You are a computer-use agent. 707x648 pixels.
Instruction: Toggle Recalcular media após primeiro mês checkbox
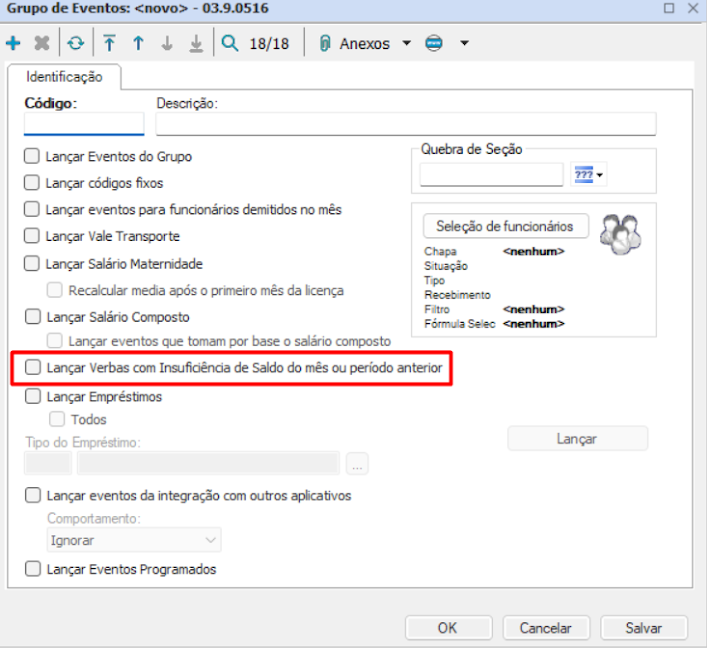coord(55,290)
